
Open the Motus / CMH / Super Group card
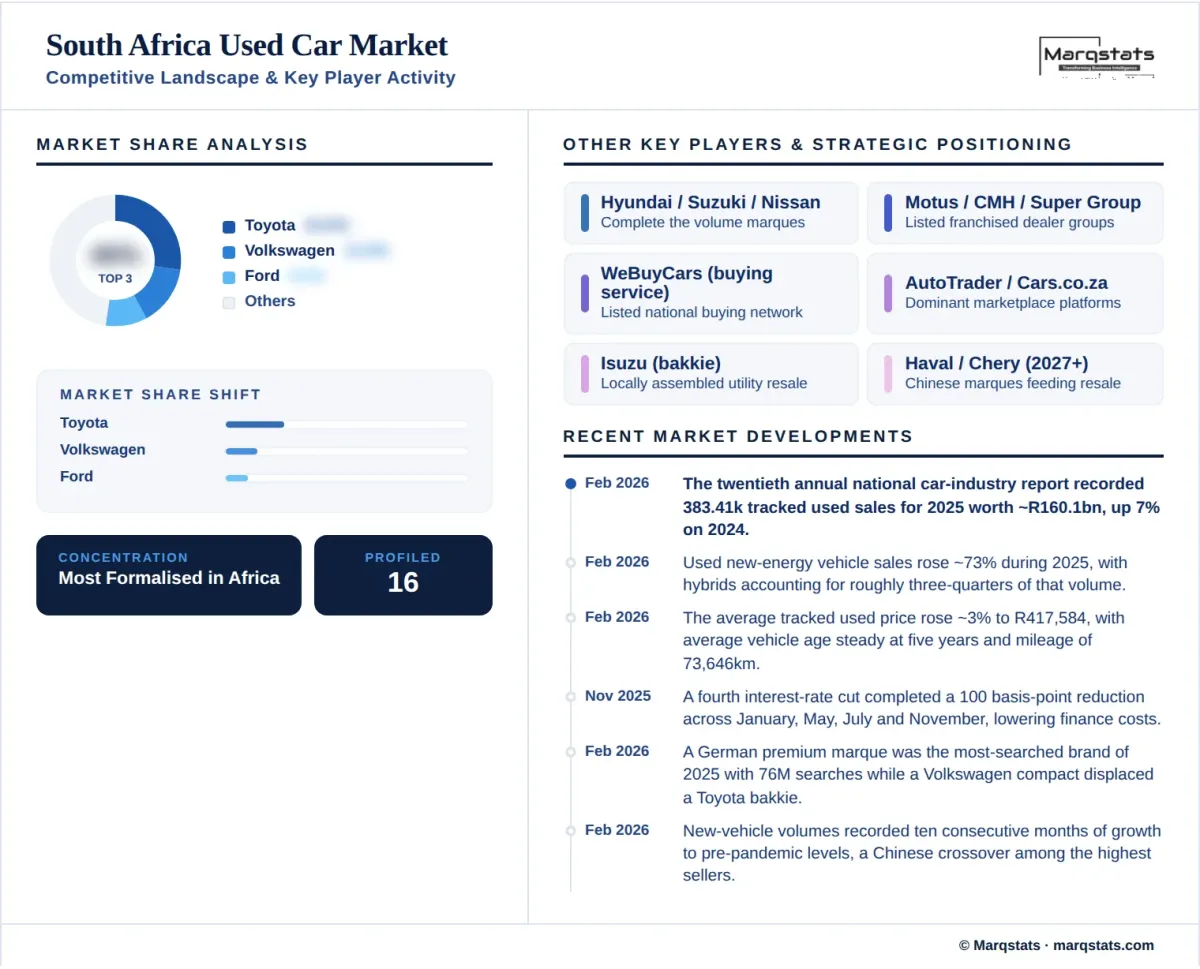(x=1015, y=212)
